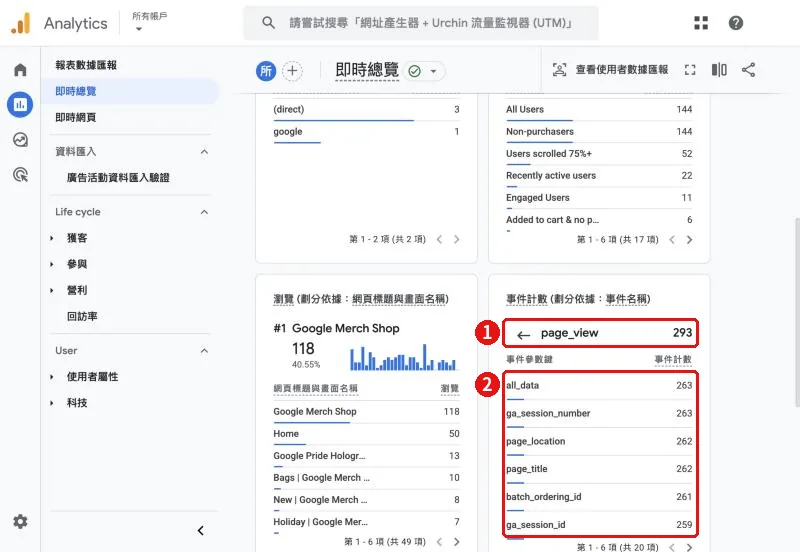Open 回訪率 report
The width and height of the screenshot is (800, 552).
point(82,316)
